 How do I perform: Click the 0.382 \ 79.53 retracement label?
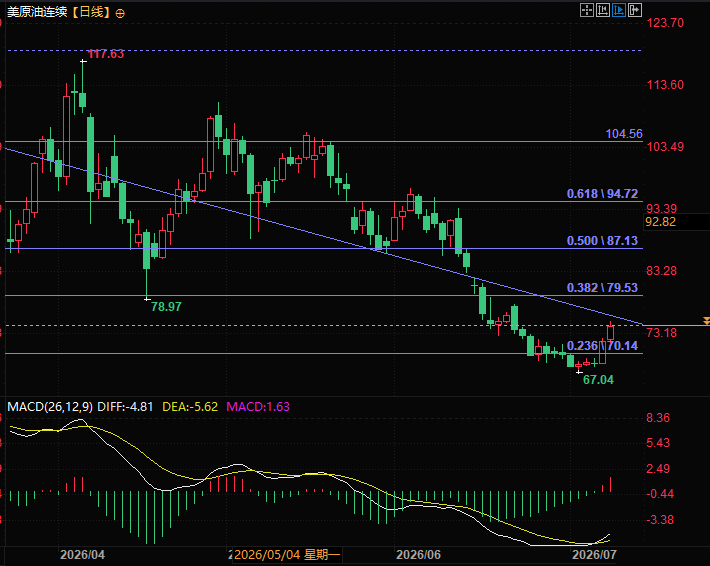(602, 288)
